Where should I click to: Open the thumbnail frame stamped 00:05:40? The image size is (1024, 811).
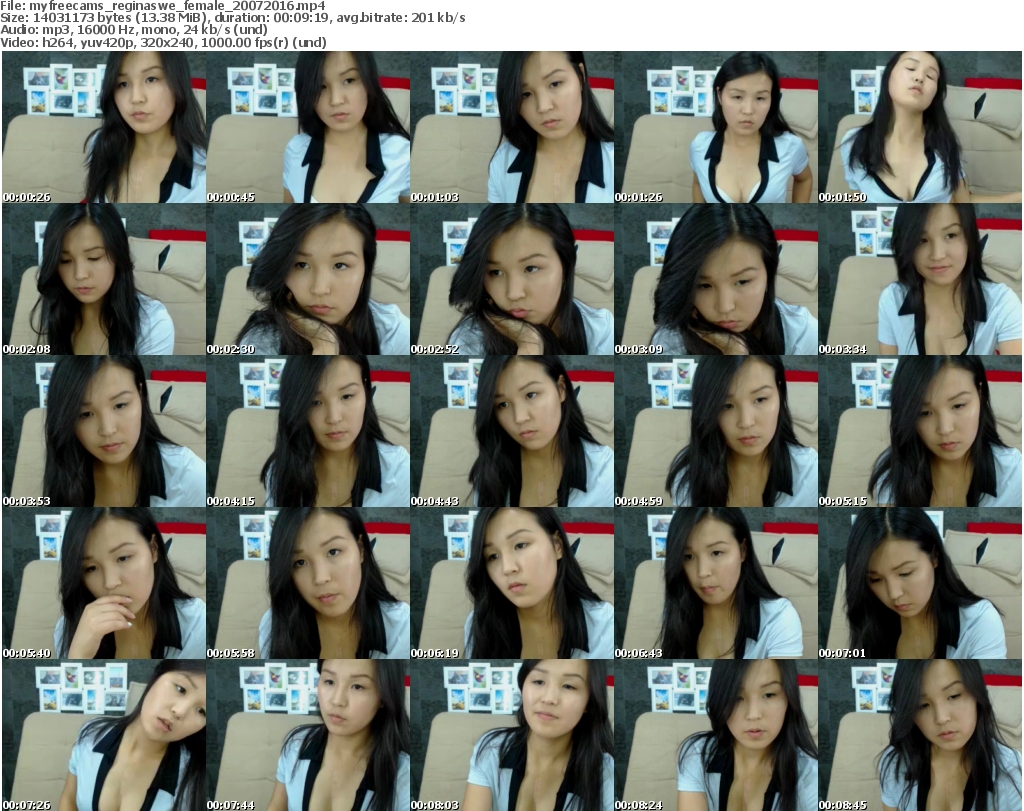click(104, 584)
